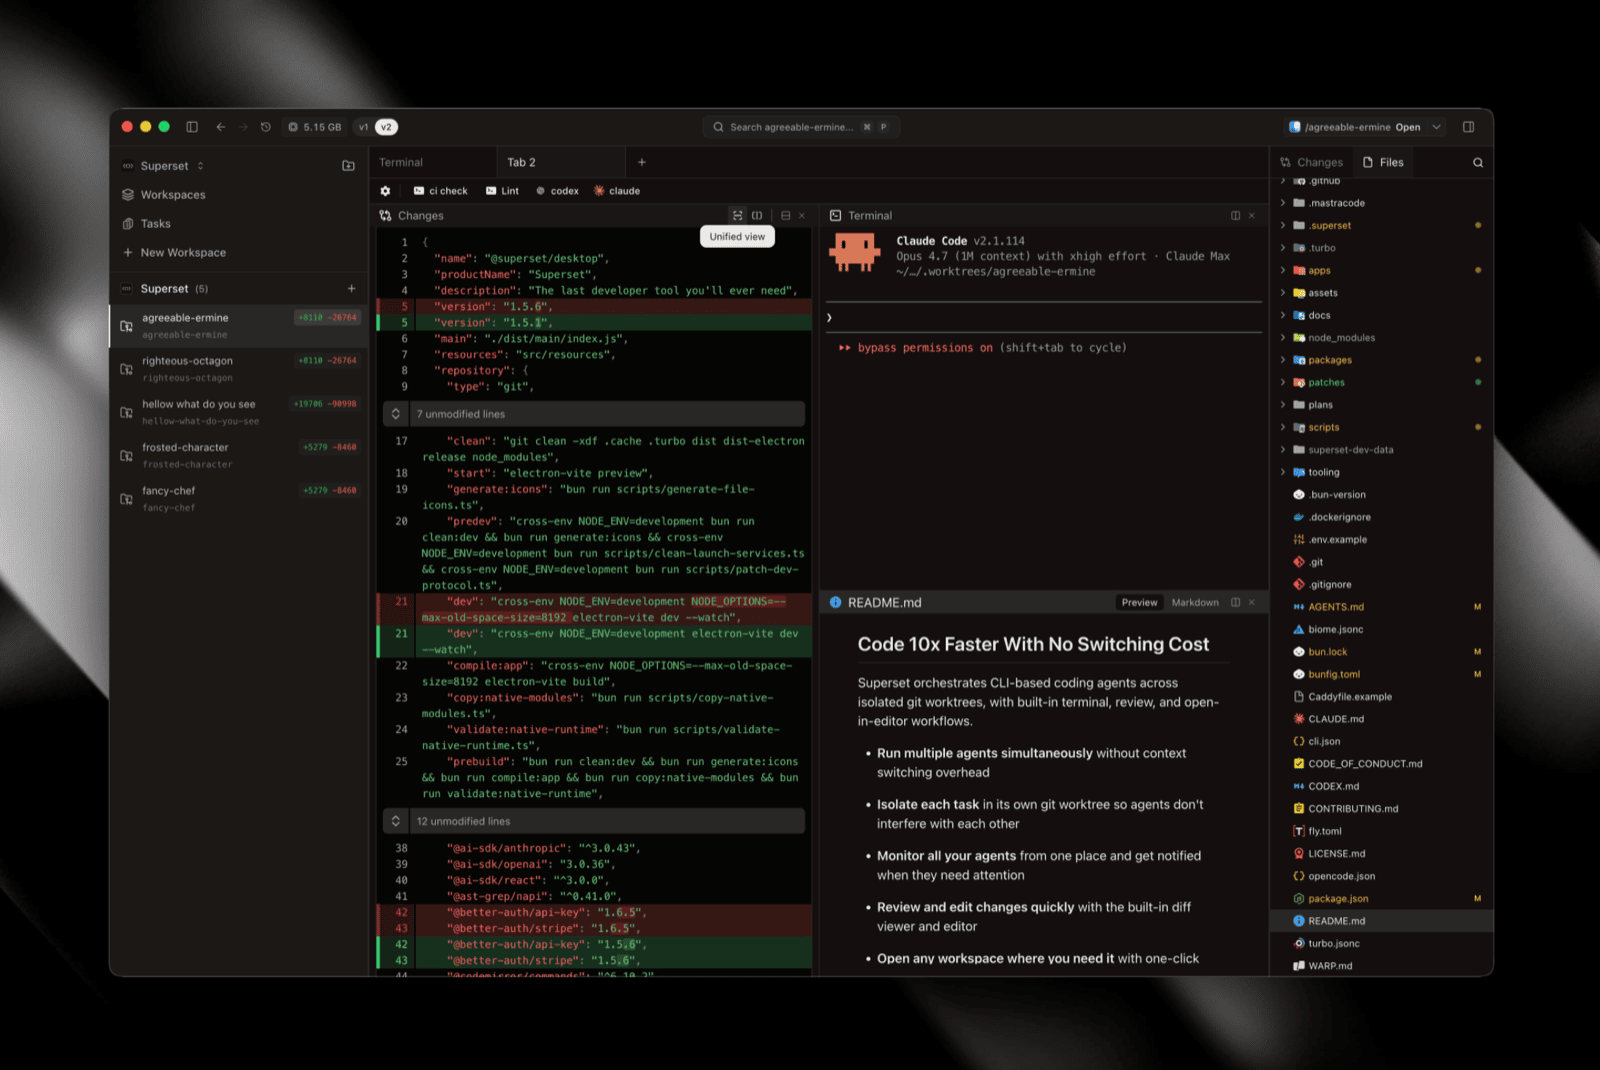Expand the 7 unmodified lines
Viewport: 1600px width, 1070px height.
pyautogui.click(x=396, y=414)
